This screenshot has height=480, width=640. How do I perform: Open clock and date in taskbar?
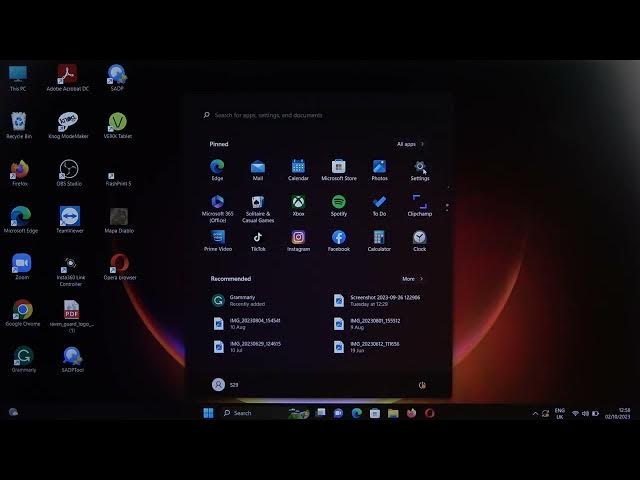coord(618,413)
